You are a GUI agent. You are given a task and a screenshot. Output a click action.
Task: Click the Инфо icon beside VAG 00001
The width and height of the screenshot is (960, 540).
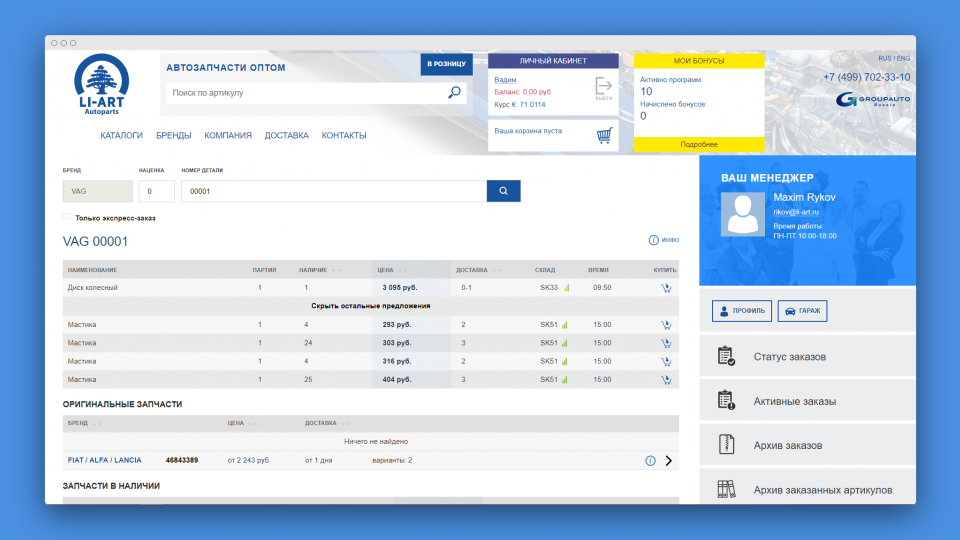click(x=654, y=241)
